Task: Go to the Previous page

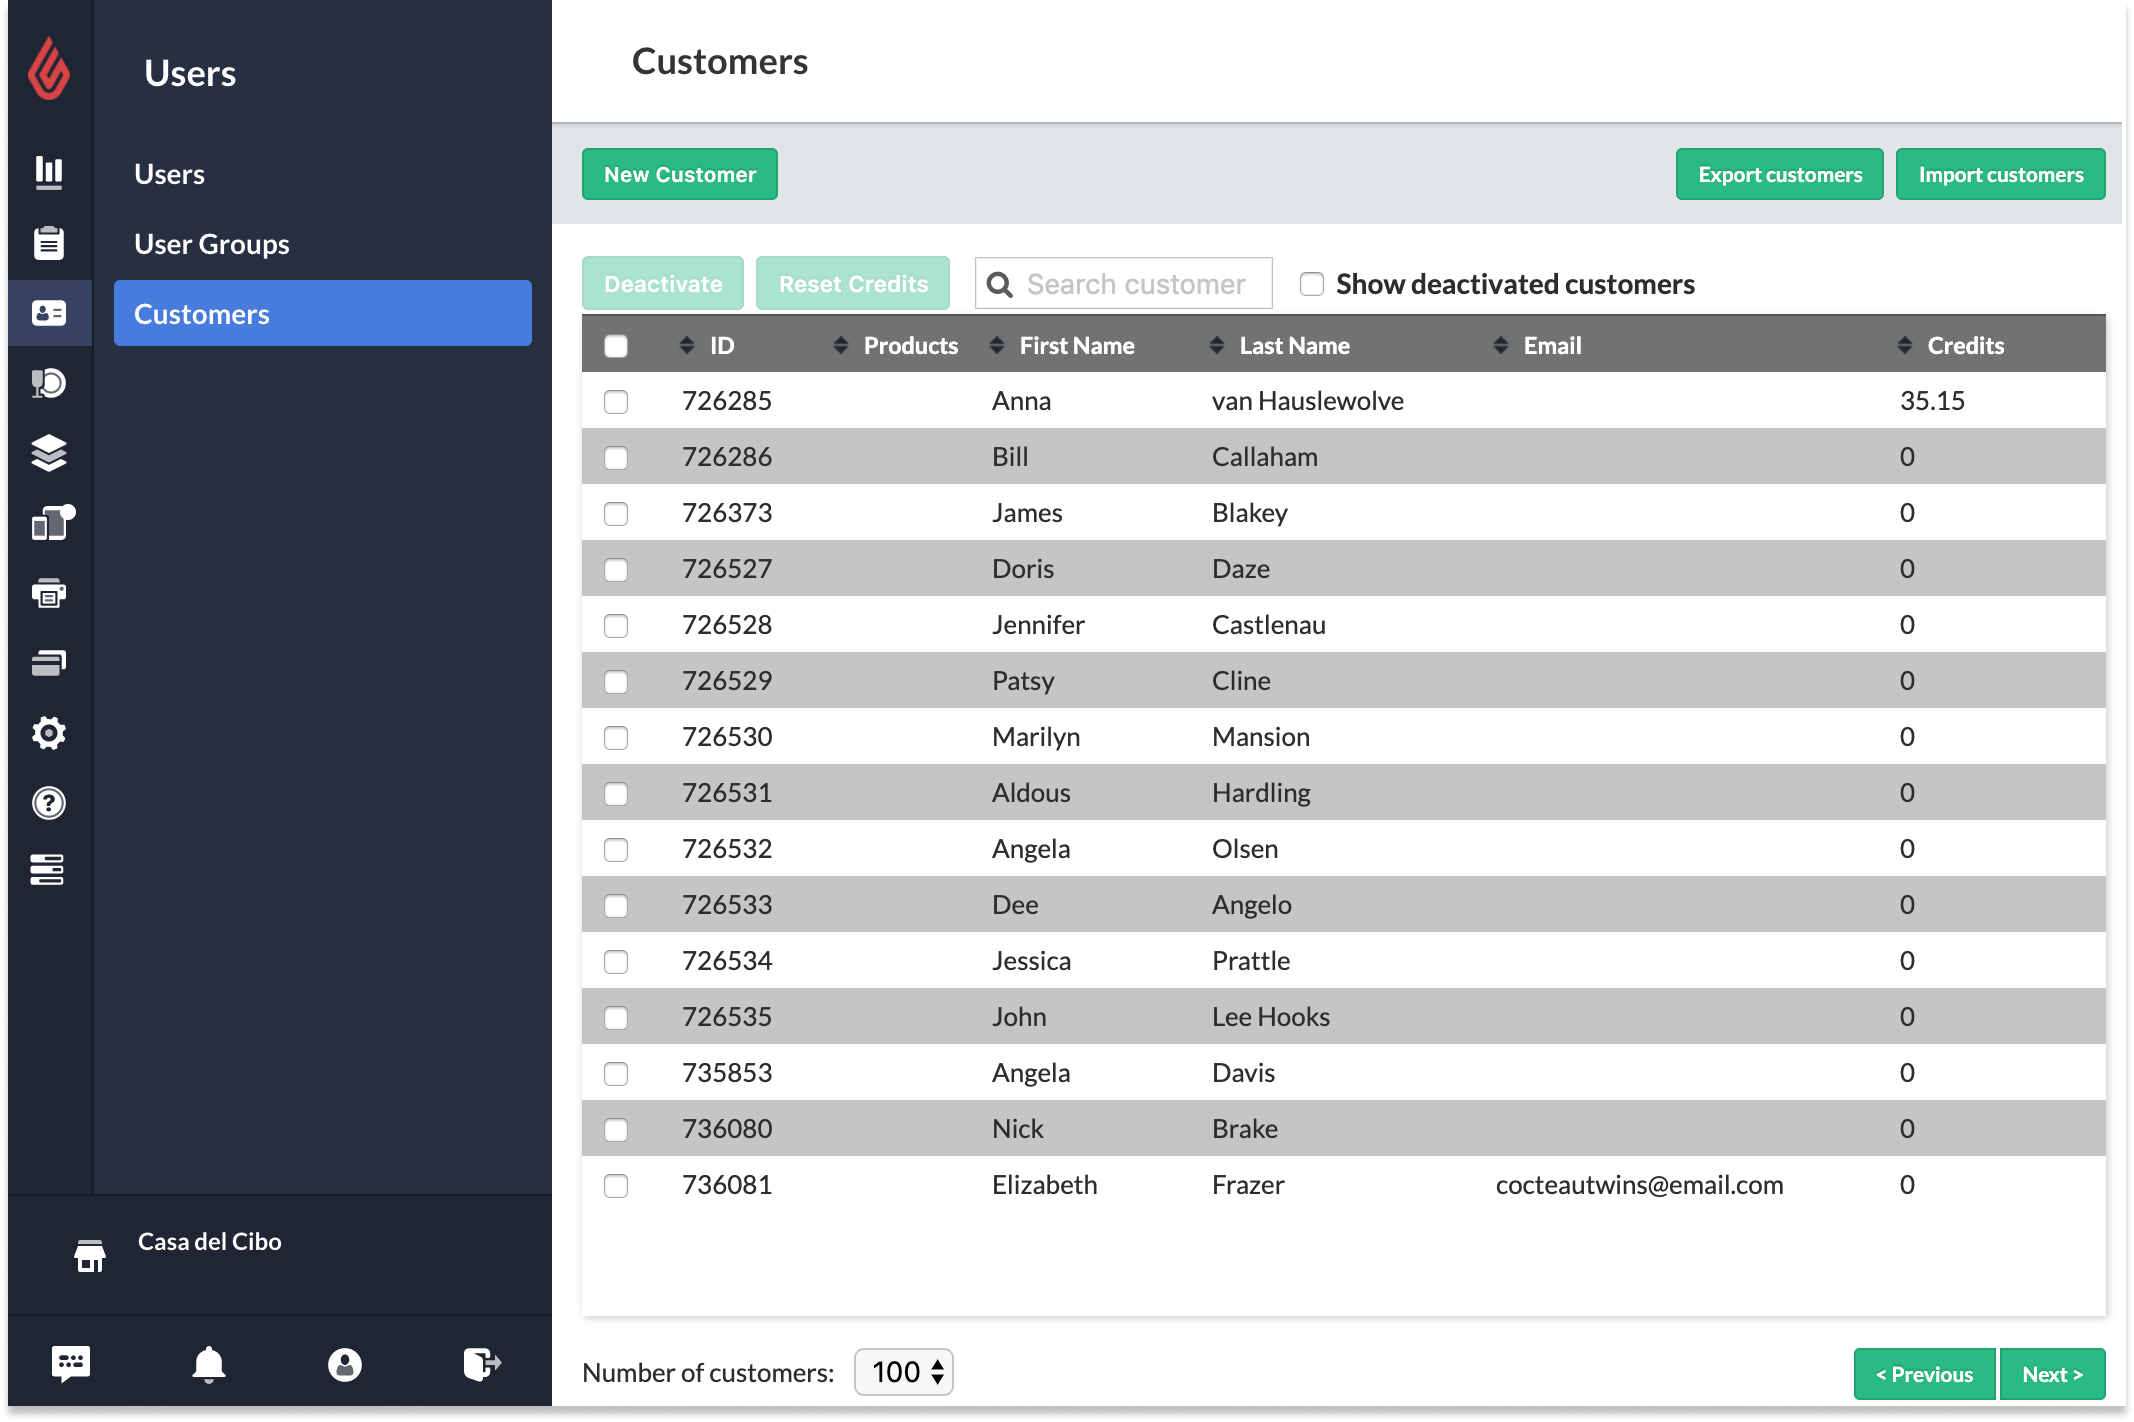Action: coord(1925,1374)
